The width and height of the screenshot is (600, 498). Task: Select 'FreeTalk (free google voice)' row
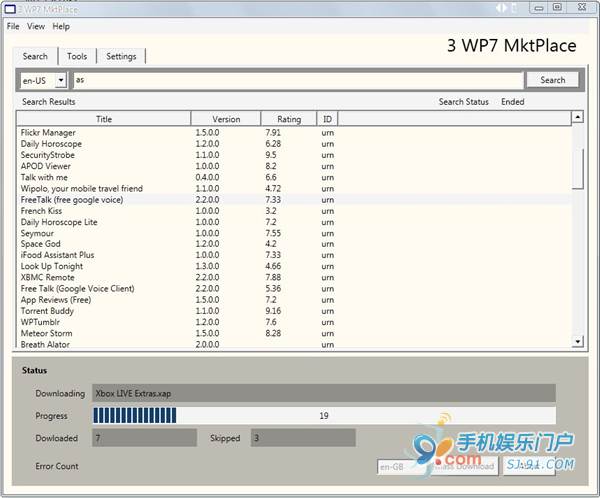294,199
